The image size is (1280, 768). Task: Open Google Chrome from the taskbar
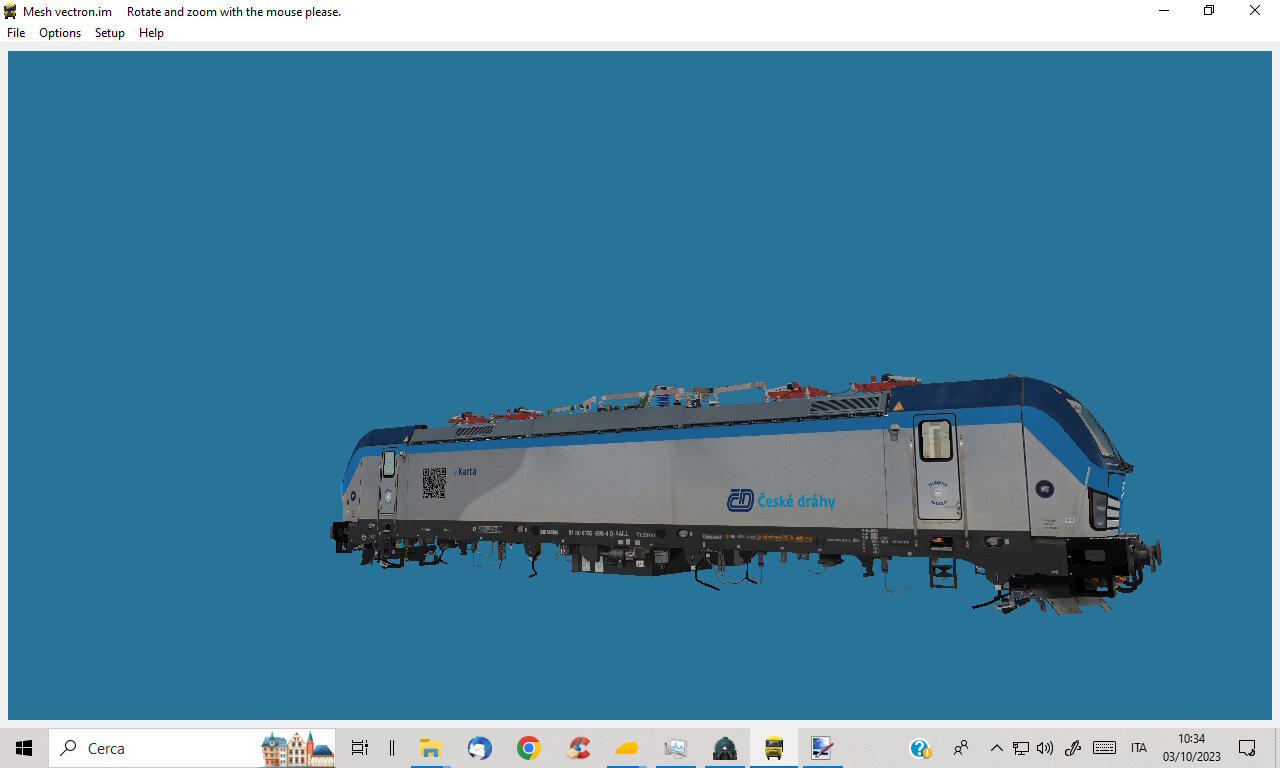point(529,748)
